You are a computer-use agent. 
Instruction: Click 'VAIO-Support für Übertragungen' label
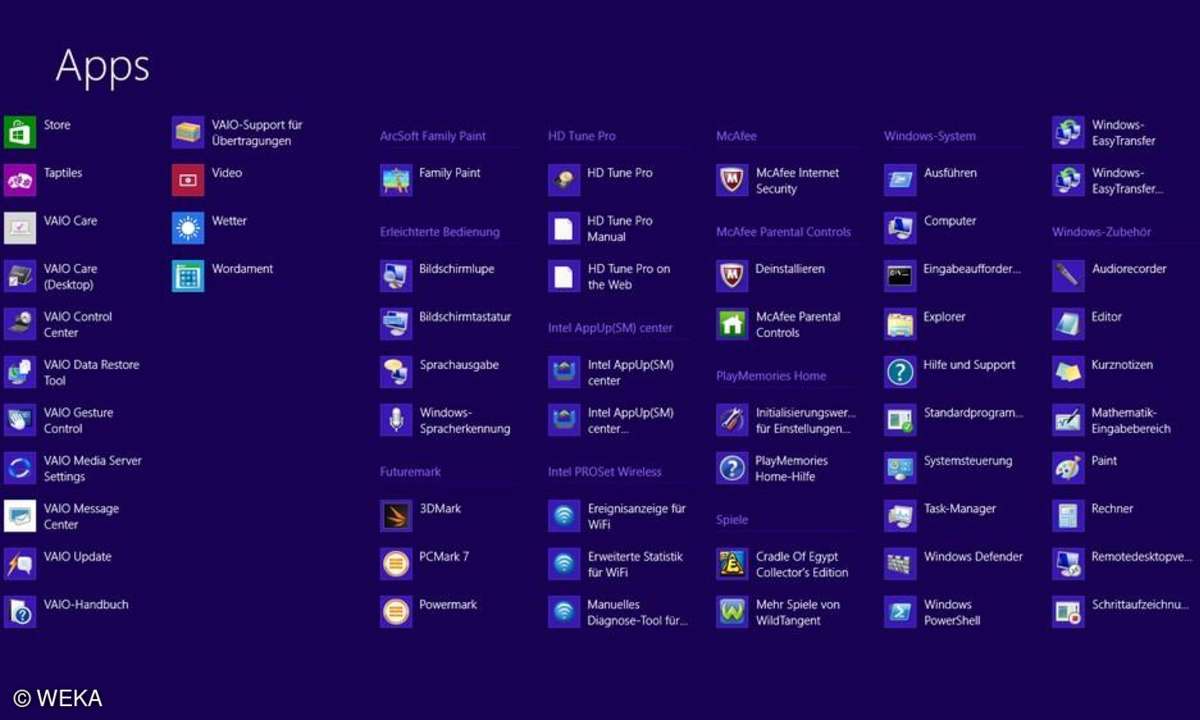click(257, 133)
